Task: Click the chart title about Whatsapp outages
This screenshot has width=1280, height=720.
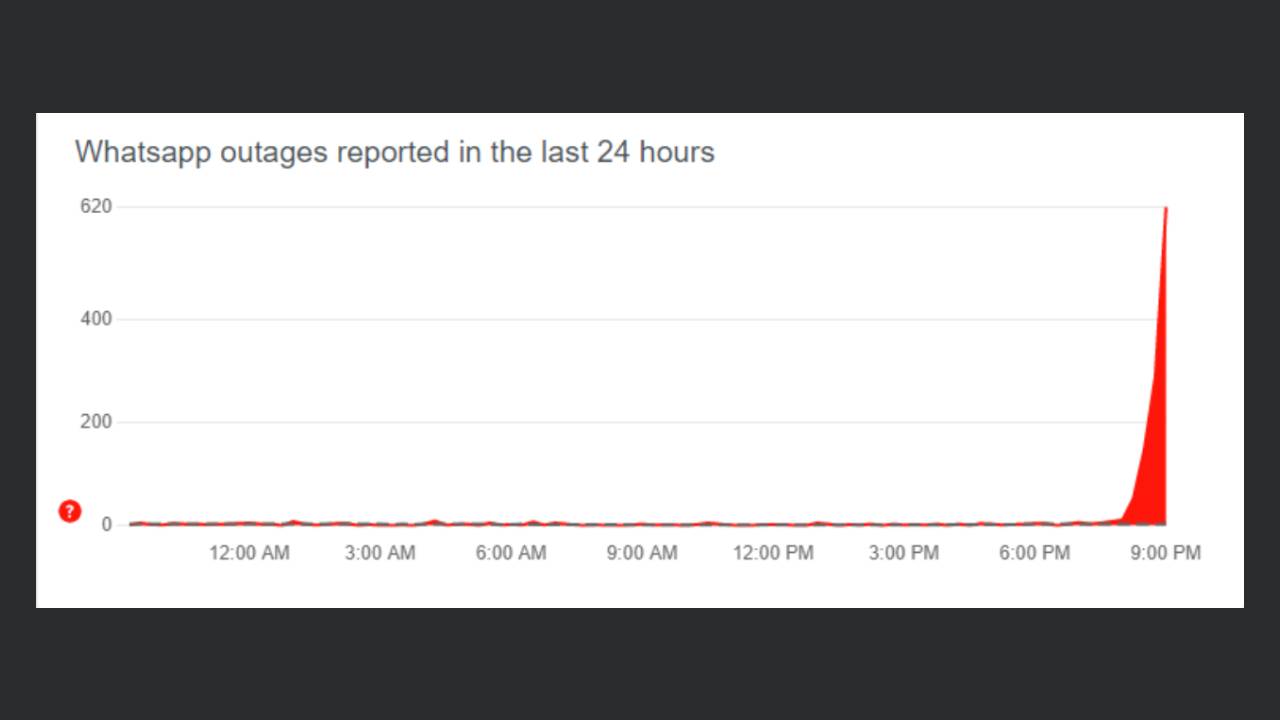Action: tap(394, 152)
